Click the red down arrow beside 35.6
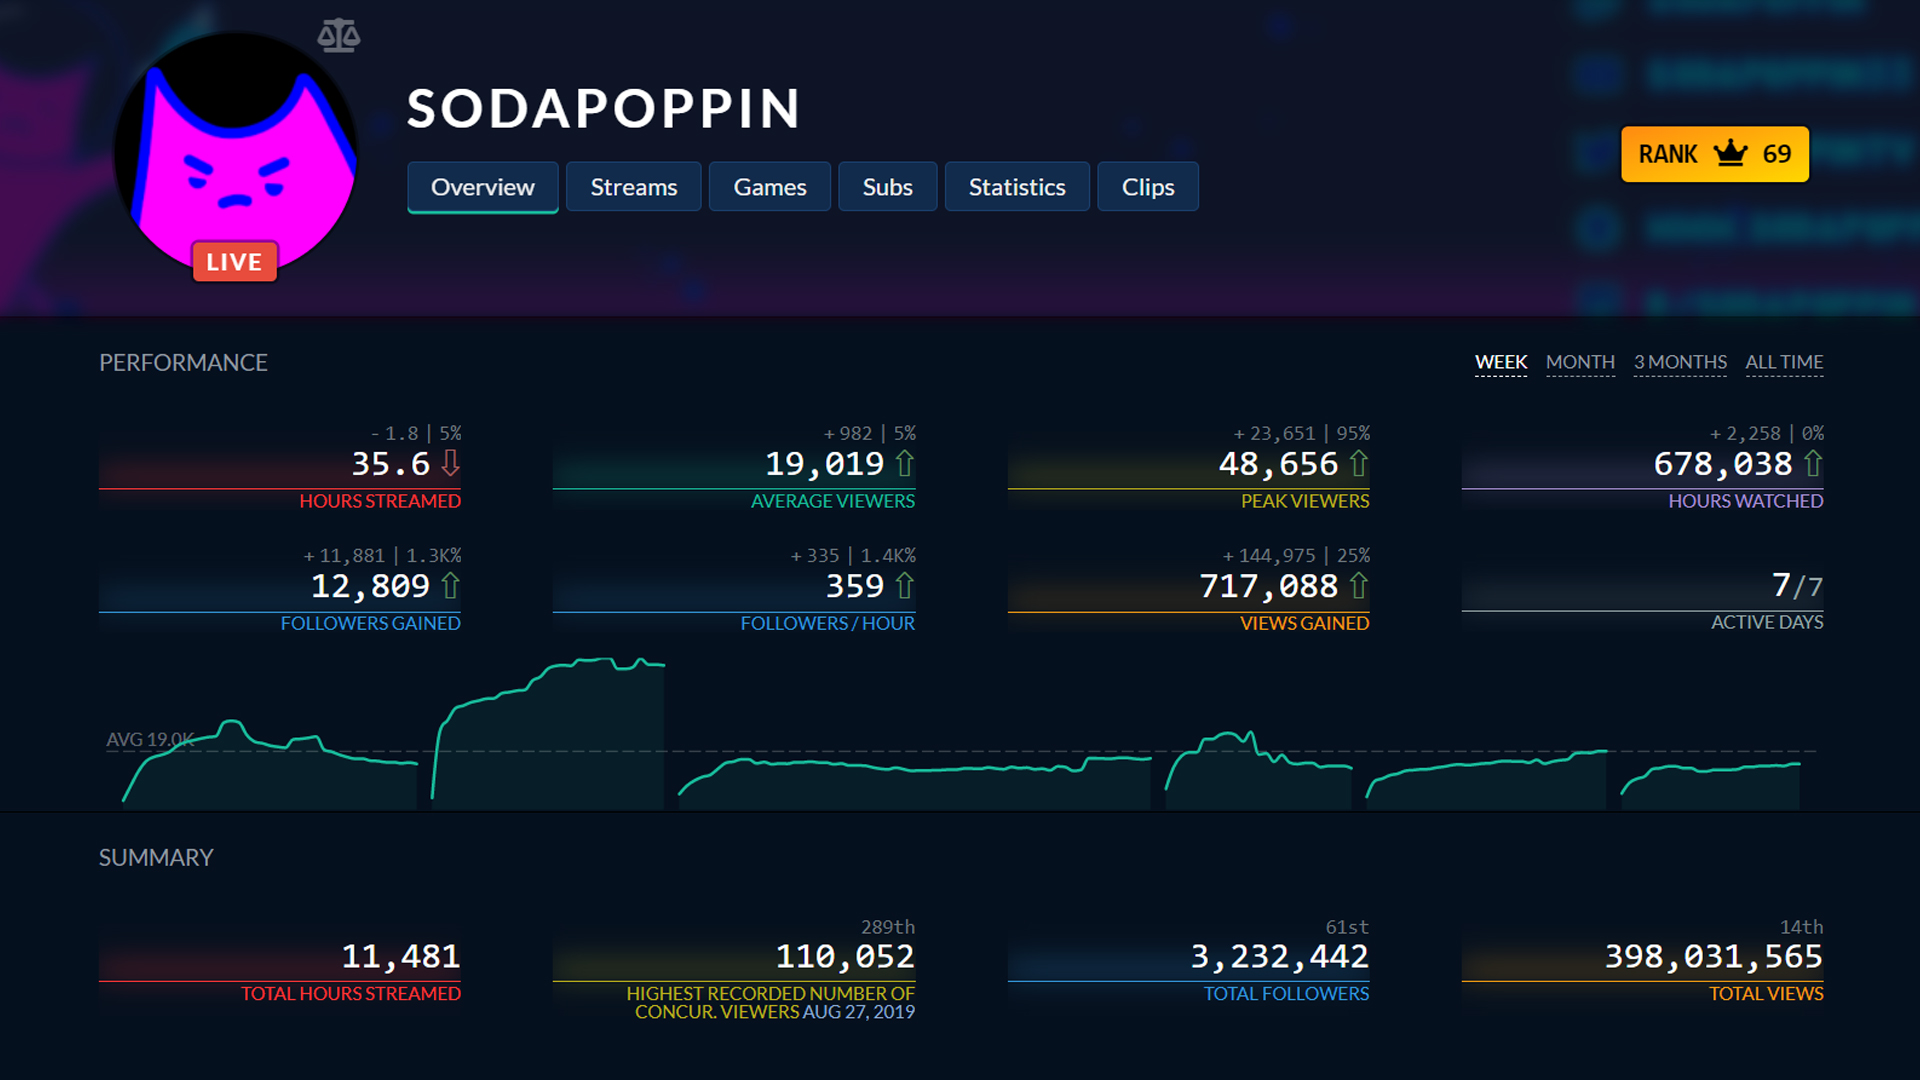Image resolution: width=1920 pixels, height=1080 pixels. 451,463
